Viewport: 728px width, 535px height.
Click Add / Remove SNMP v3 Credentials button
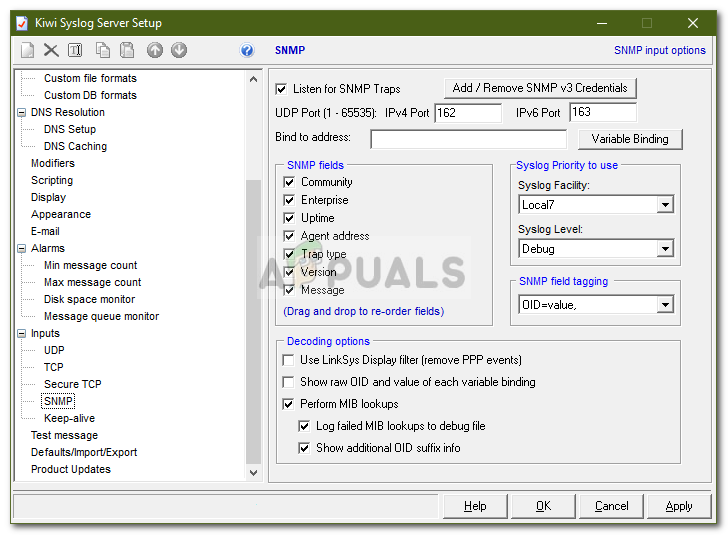coord(540,88)
